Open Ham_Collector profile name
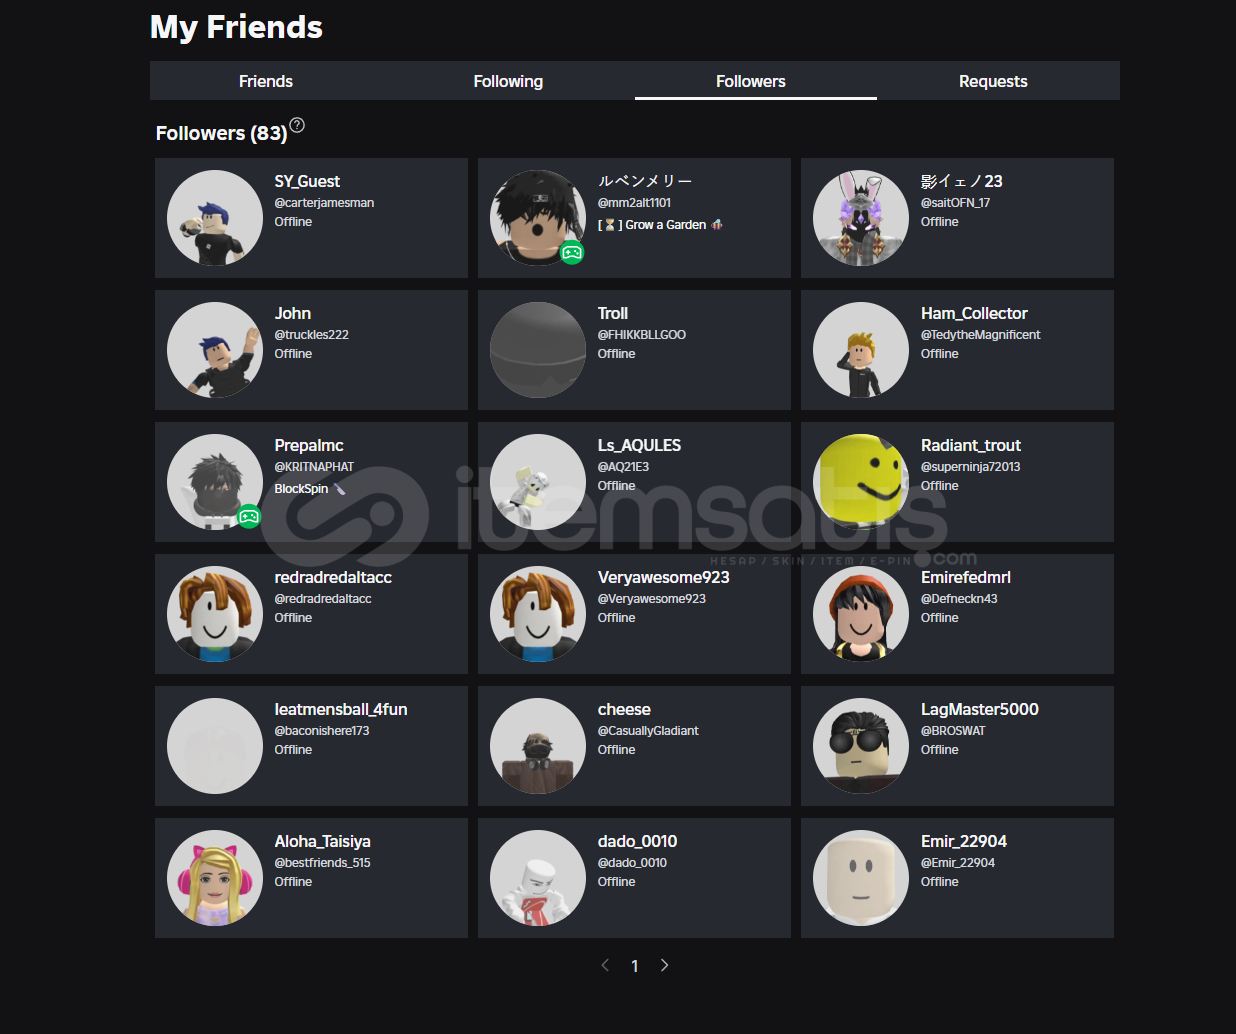 (x=974, y=313)
